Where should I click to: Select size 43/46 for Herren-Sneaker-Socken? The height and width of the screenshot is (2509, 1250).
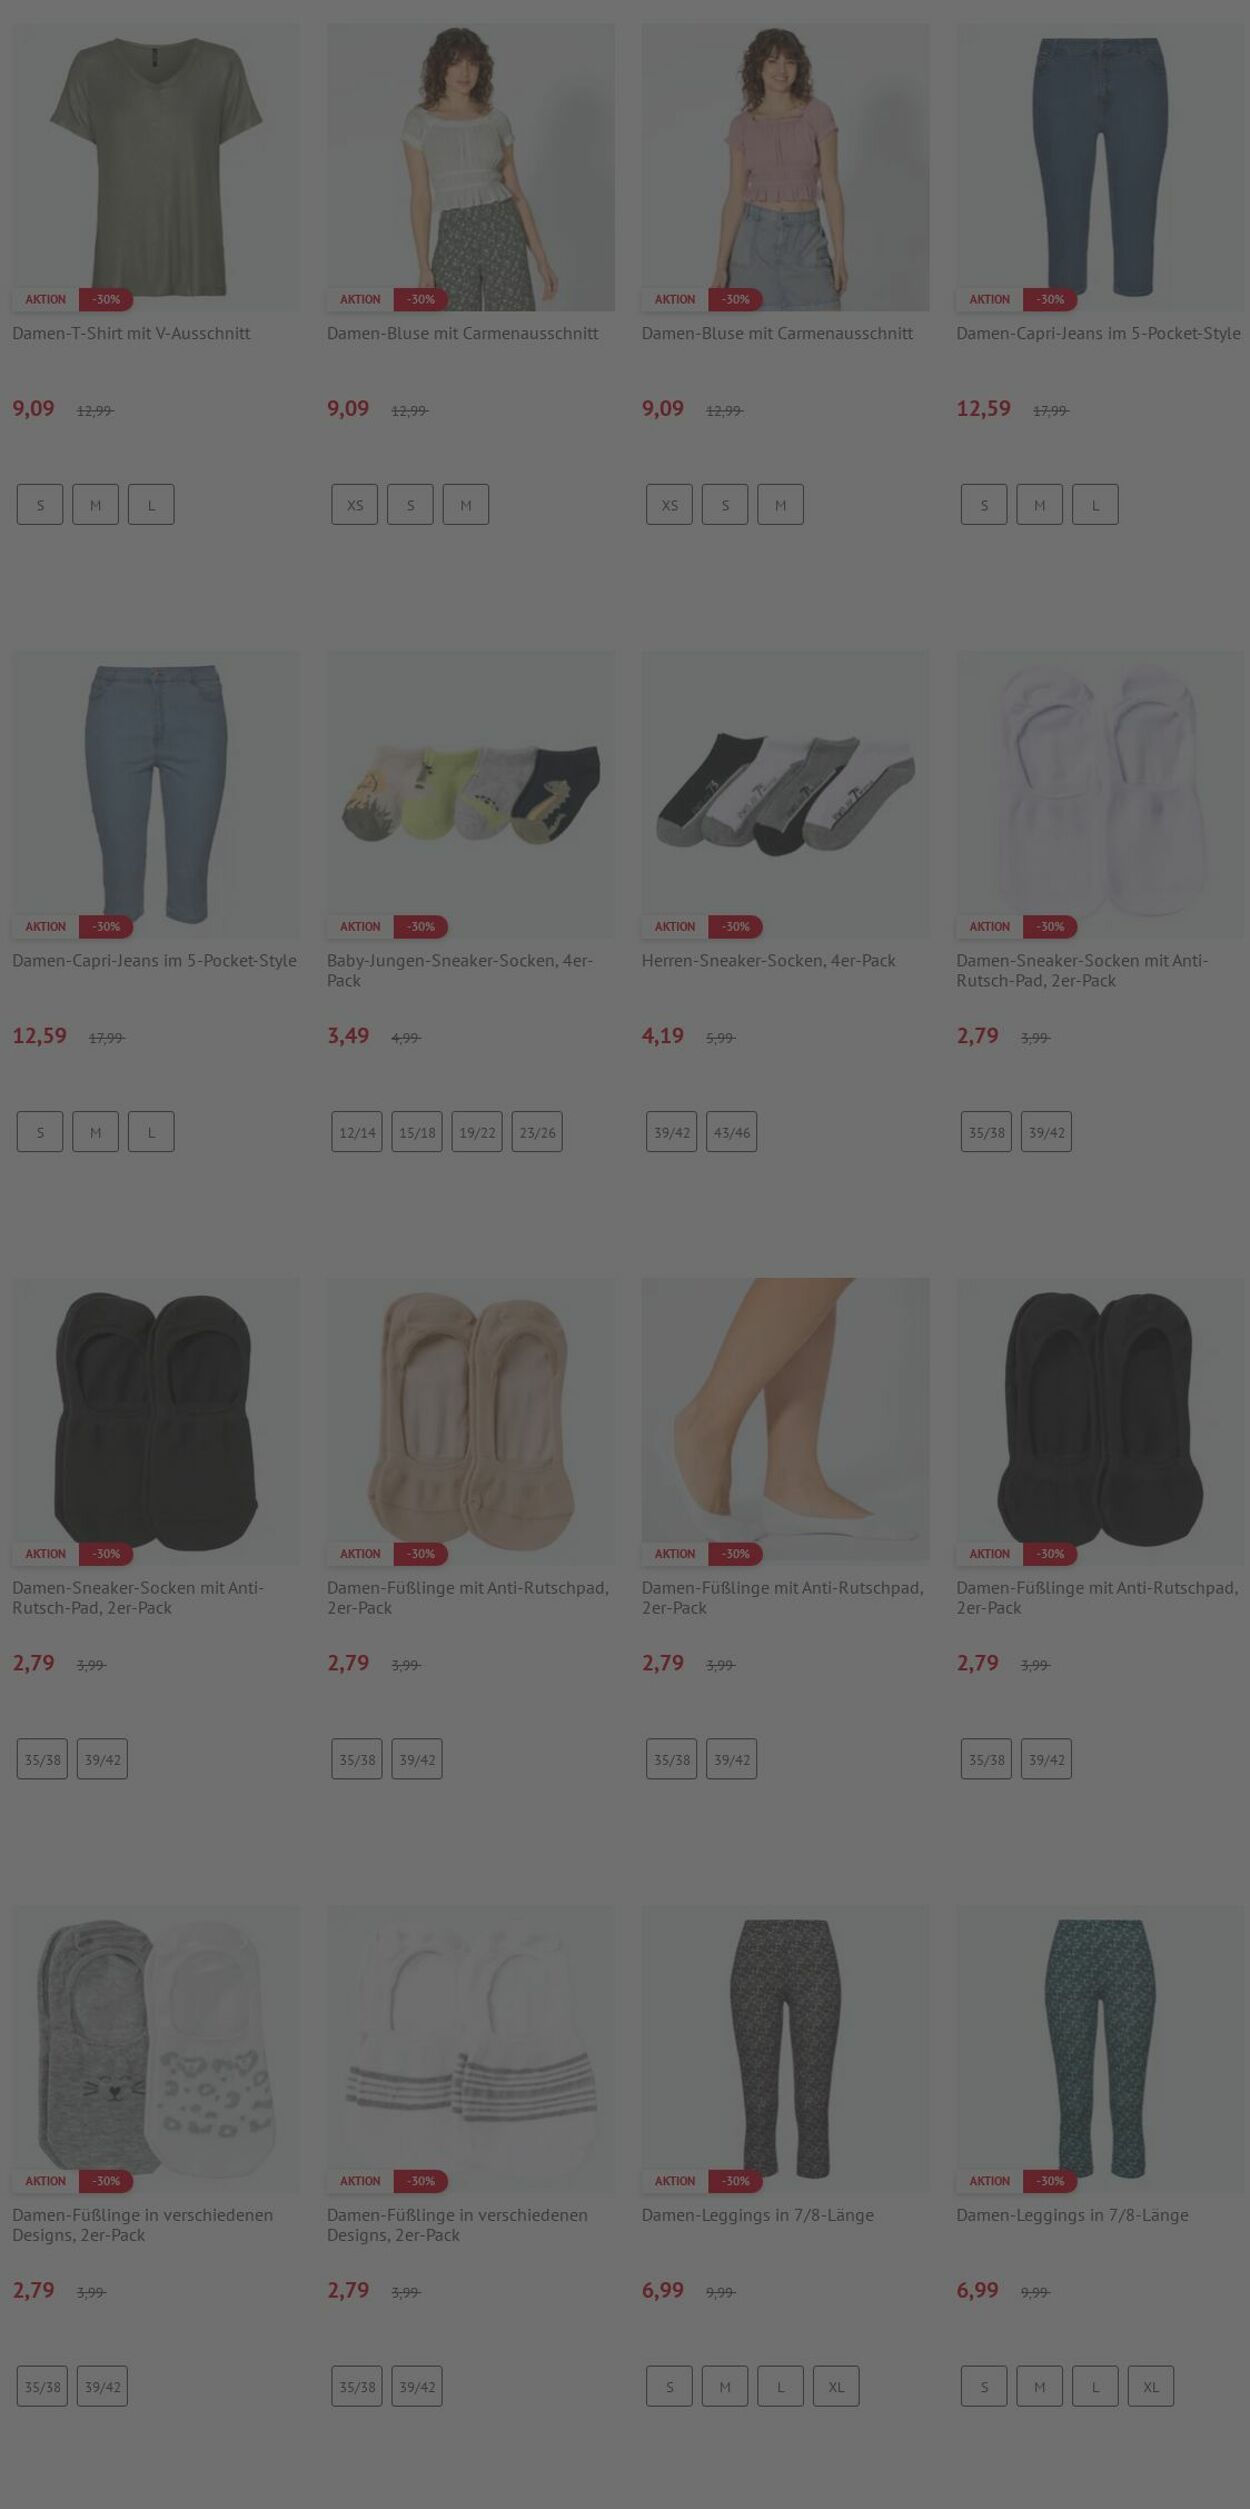(732, 1132)
